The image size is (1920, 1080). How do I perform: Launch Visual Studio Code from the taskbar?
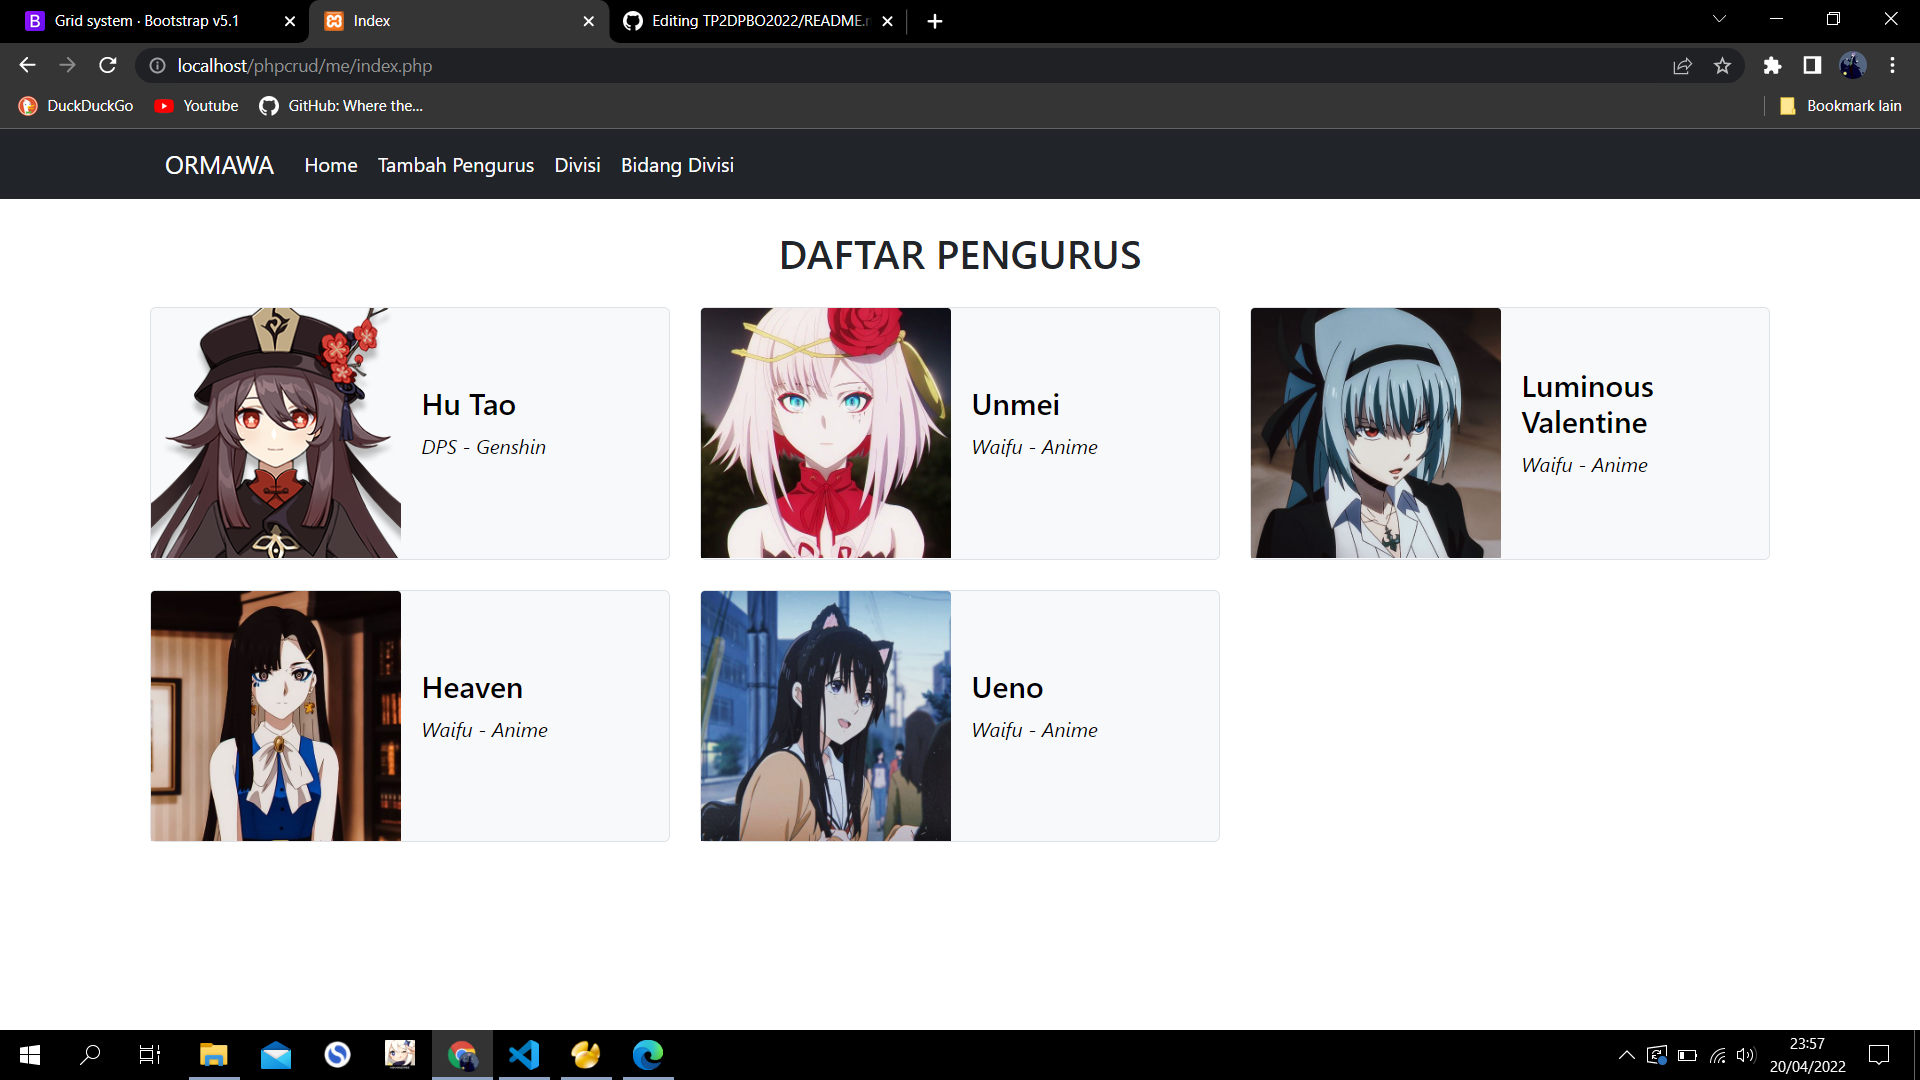(x=524, y=1055)
